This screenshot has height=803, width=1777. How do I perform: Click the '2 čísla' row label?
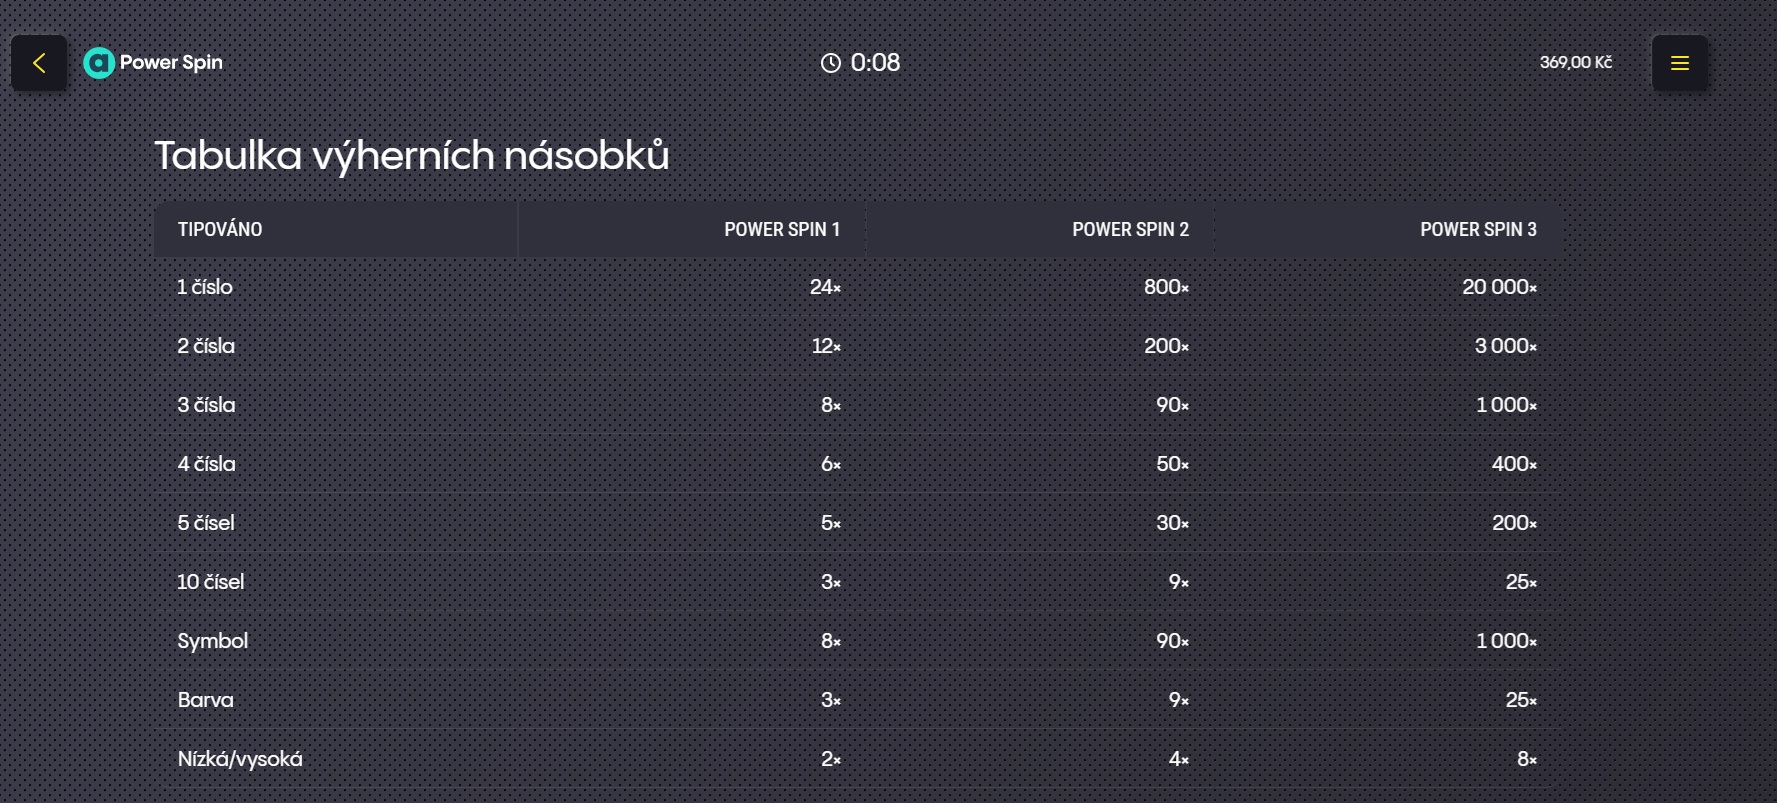(x=206, y=346)
